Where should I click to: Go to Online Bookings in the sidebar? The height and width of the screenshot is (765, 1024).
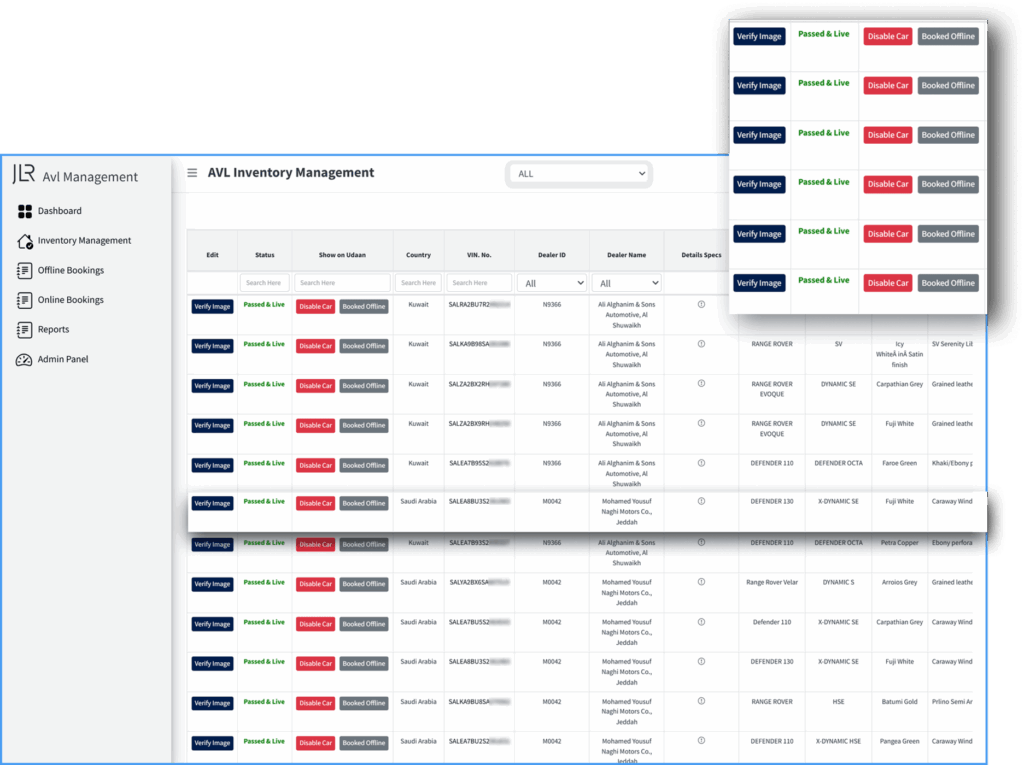click(x=70, y=300)
